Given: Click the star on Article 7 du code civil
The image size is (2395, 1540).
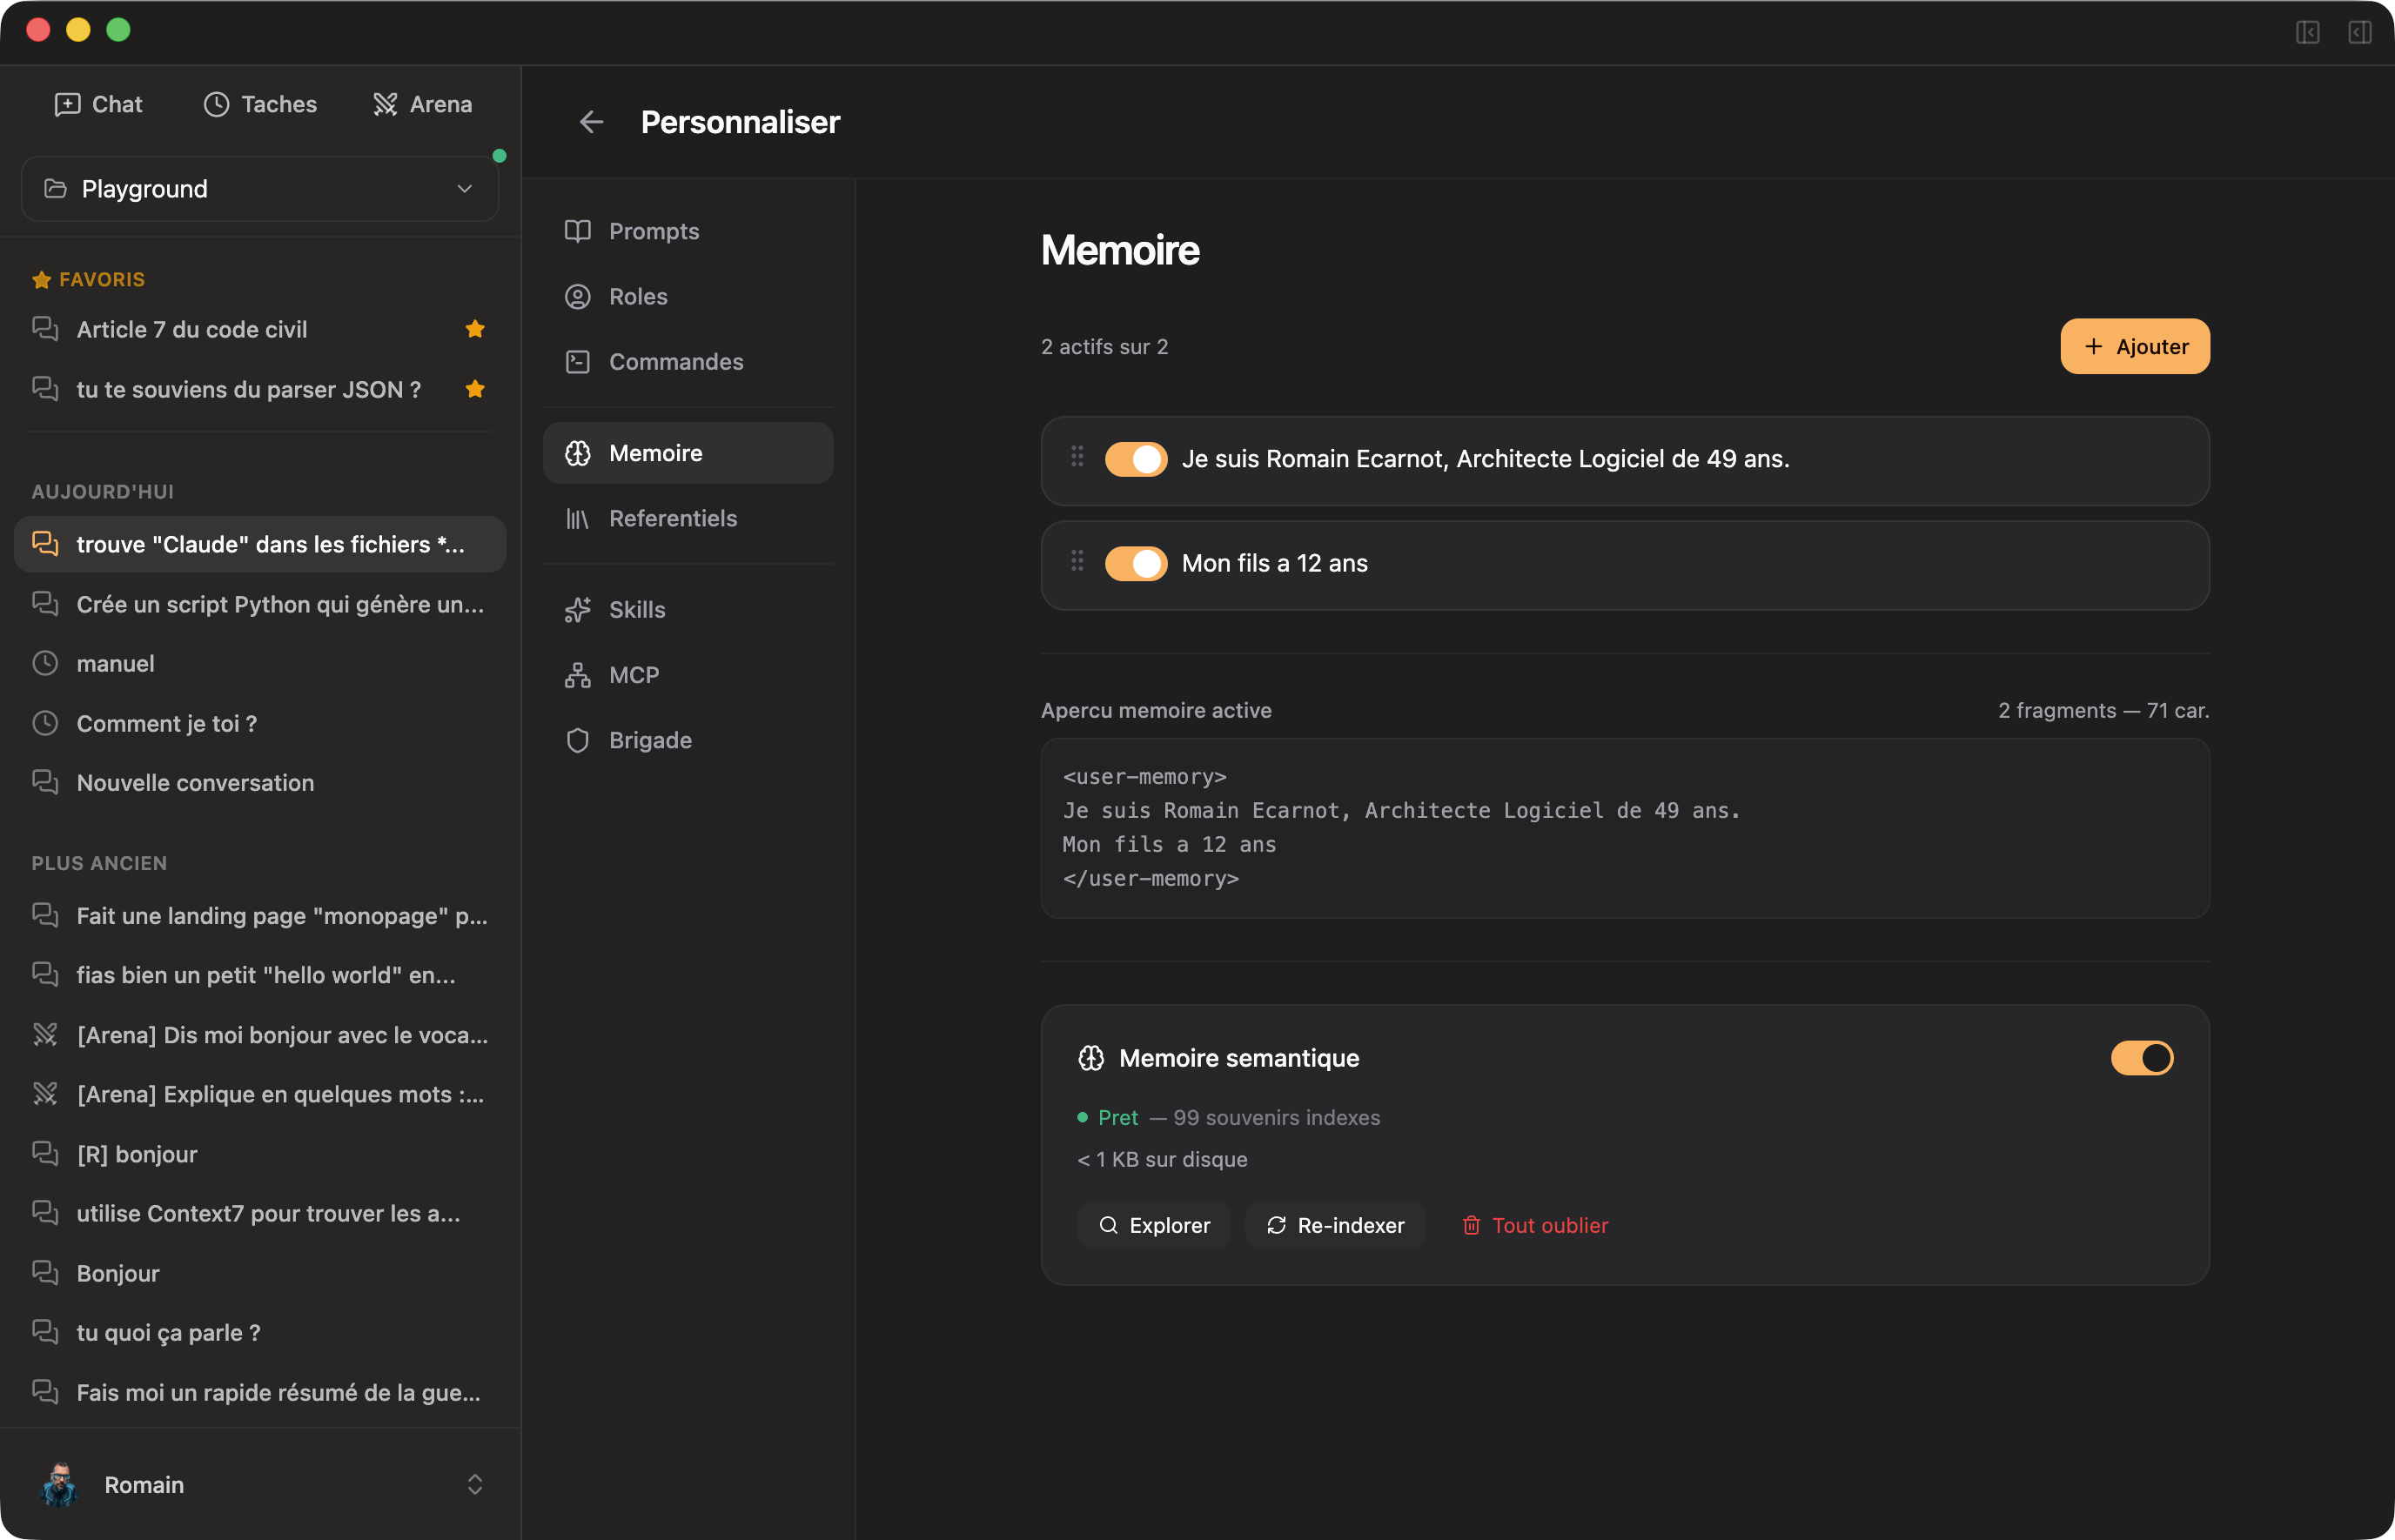Looking at the screenshot, I should [475, 329].
